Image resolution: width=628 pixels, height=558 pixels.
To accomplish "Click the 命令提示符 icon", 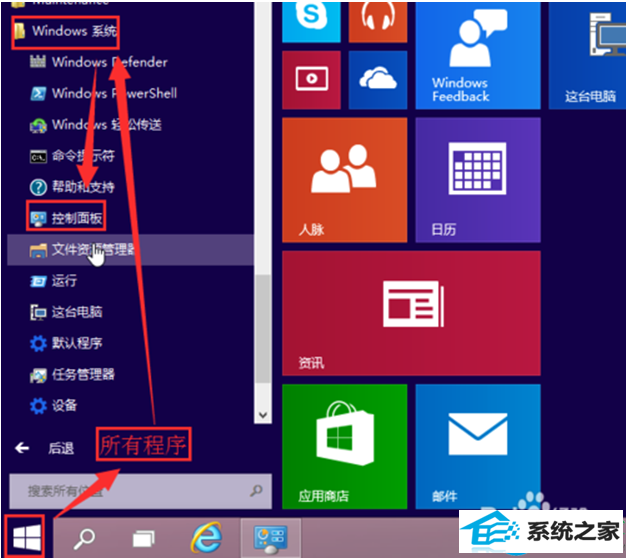I will pyautogui.click(x=38, y=156).
